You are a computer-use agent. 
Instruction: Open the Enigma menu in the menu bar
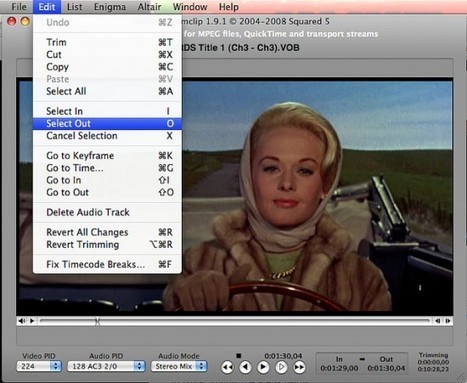(x=110, y=7)
